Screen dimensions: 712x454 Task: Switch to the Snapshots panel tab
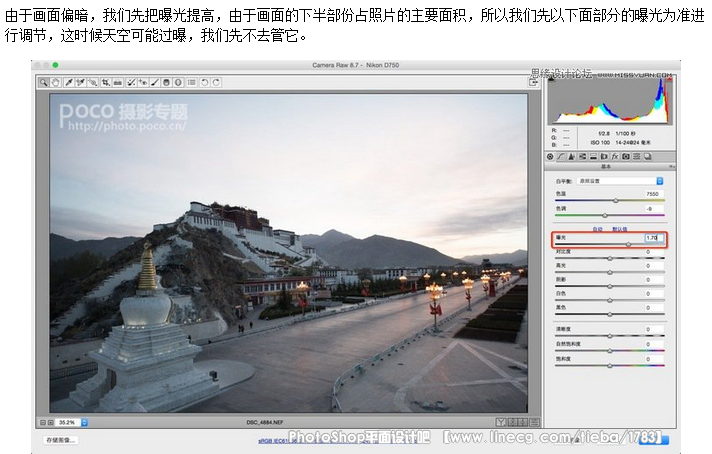[648, 157]
